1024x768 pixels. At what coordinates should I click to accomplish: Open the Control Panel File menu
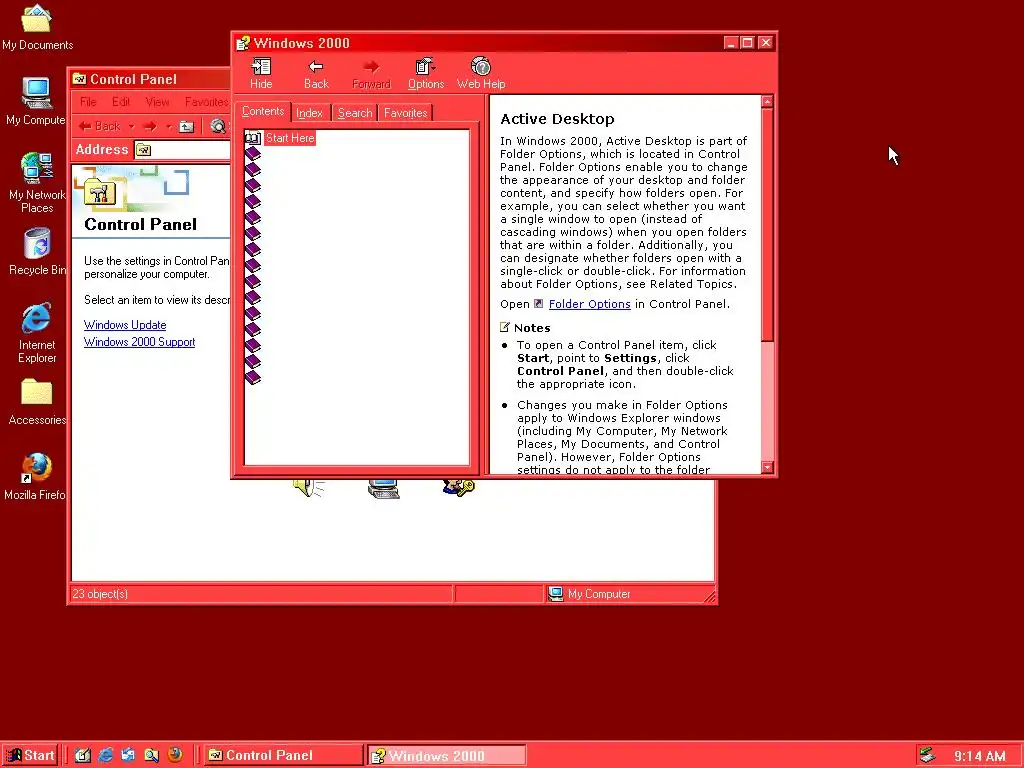[88, 102]
